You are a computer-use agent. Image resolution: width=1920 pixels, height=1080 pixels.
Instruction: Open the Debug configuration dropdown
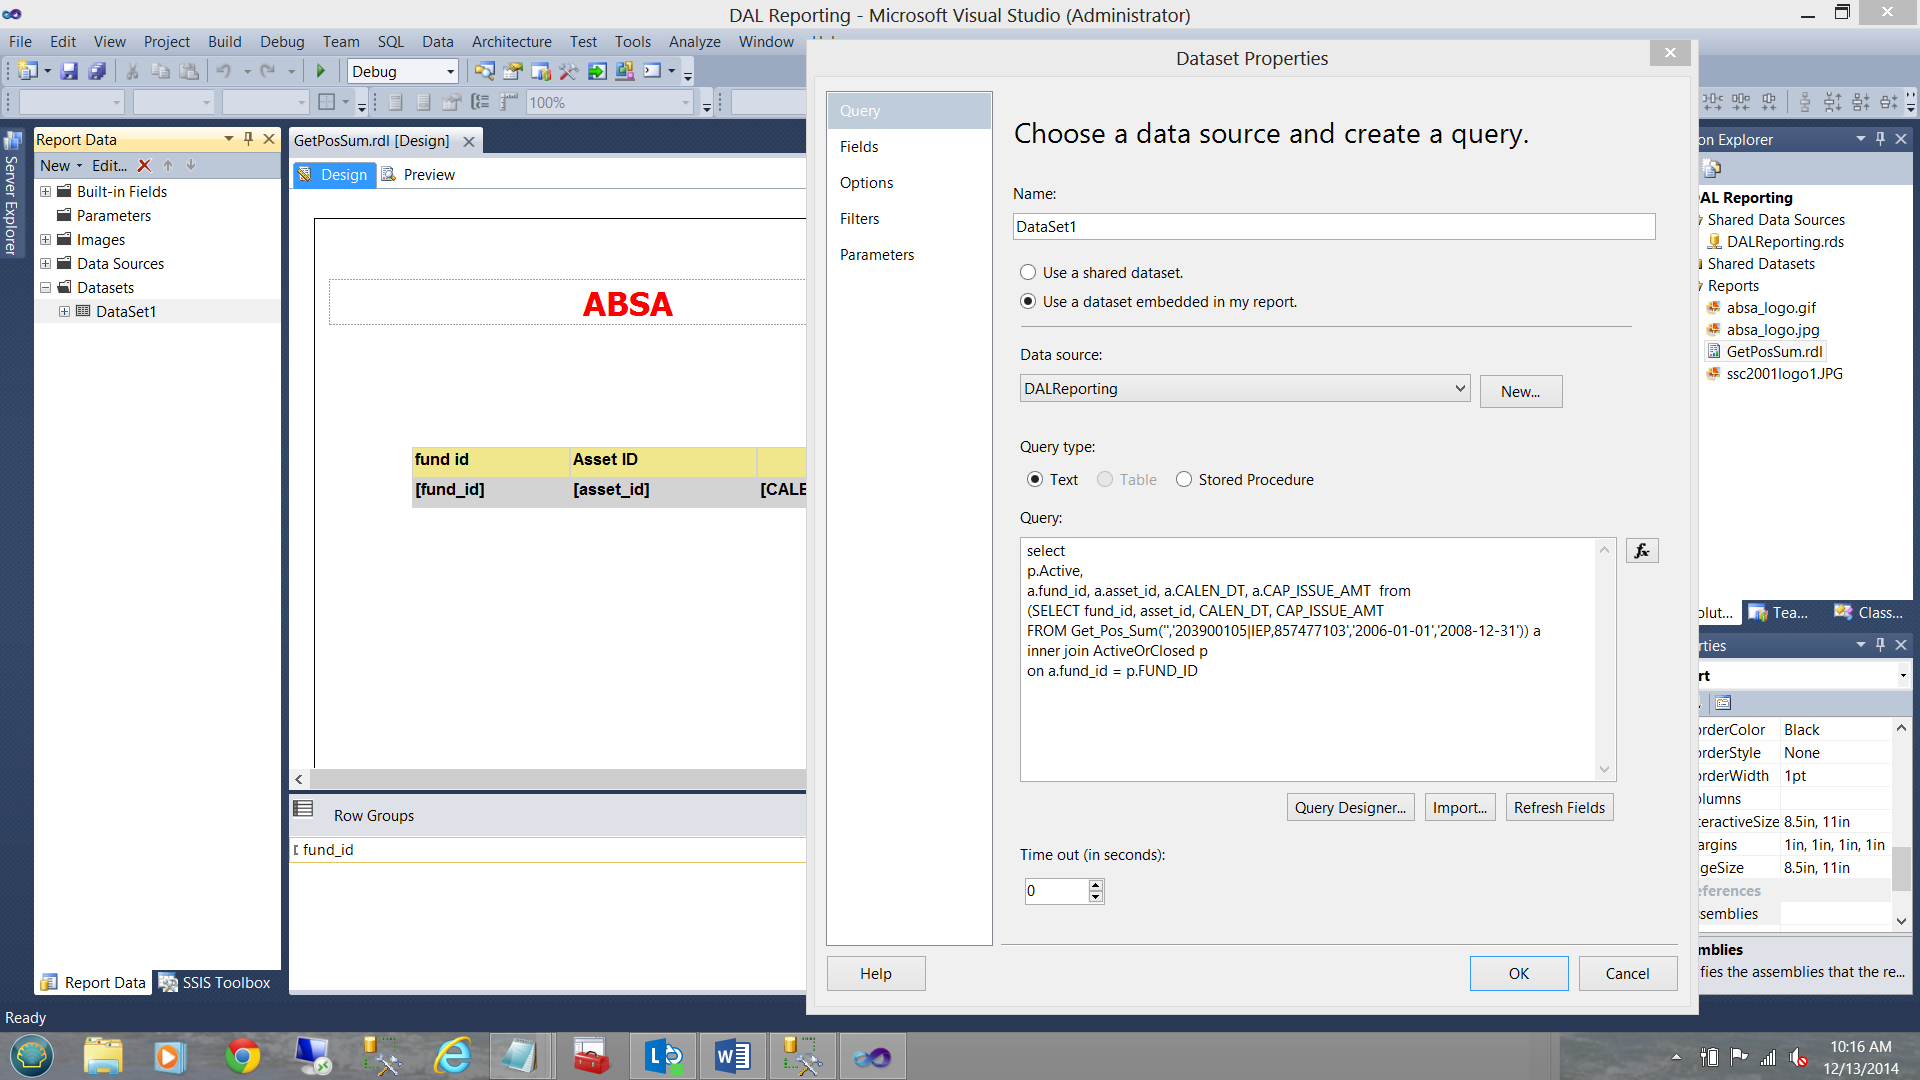(x=450, y=71)
